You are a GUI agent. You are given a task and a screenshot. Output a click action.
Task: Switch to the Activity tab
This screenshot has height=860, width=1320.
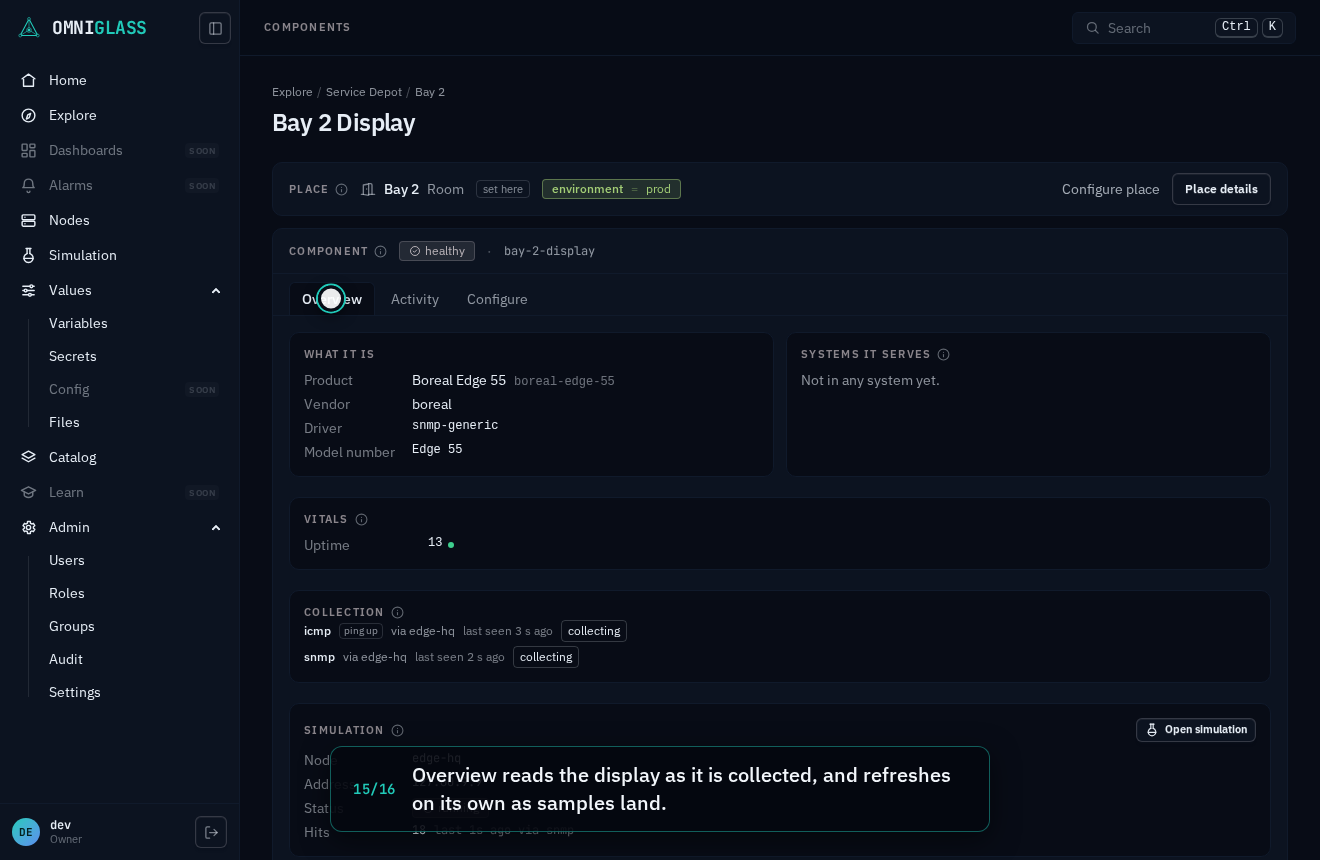tap(415, 299)
